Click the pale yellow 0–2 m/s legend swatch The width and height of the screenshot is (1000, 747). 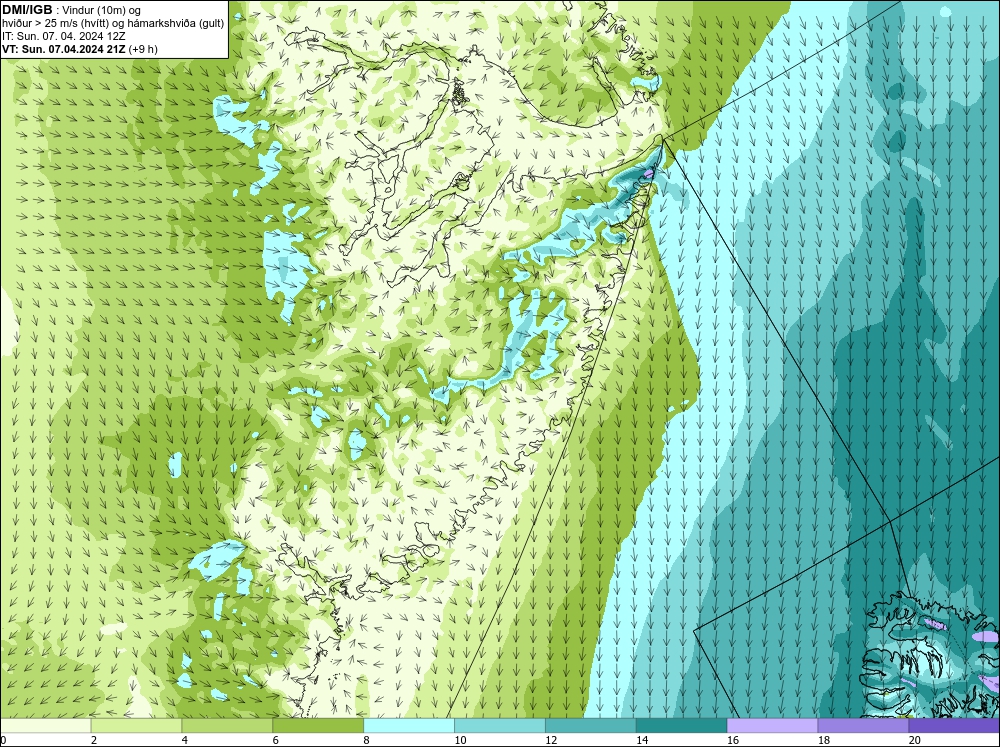(45, 725)
